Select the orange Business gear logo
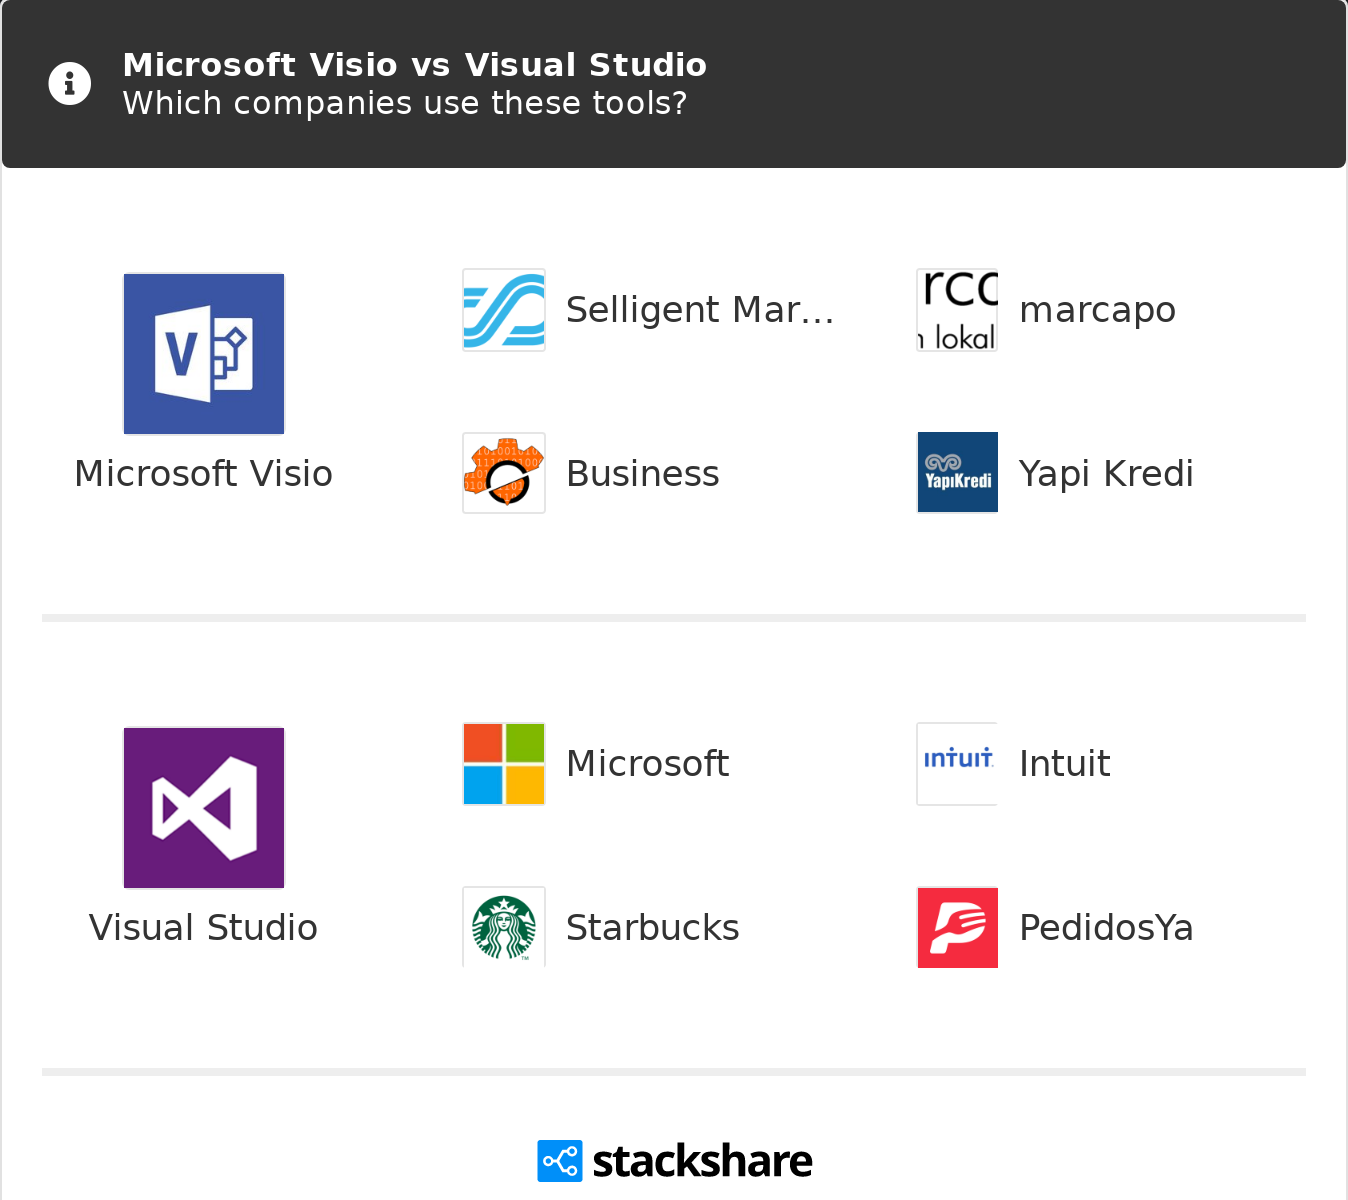The width and height of the screenshot is (1348, 1200). tap(503, 472)
